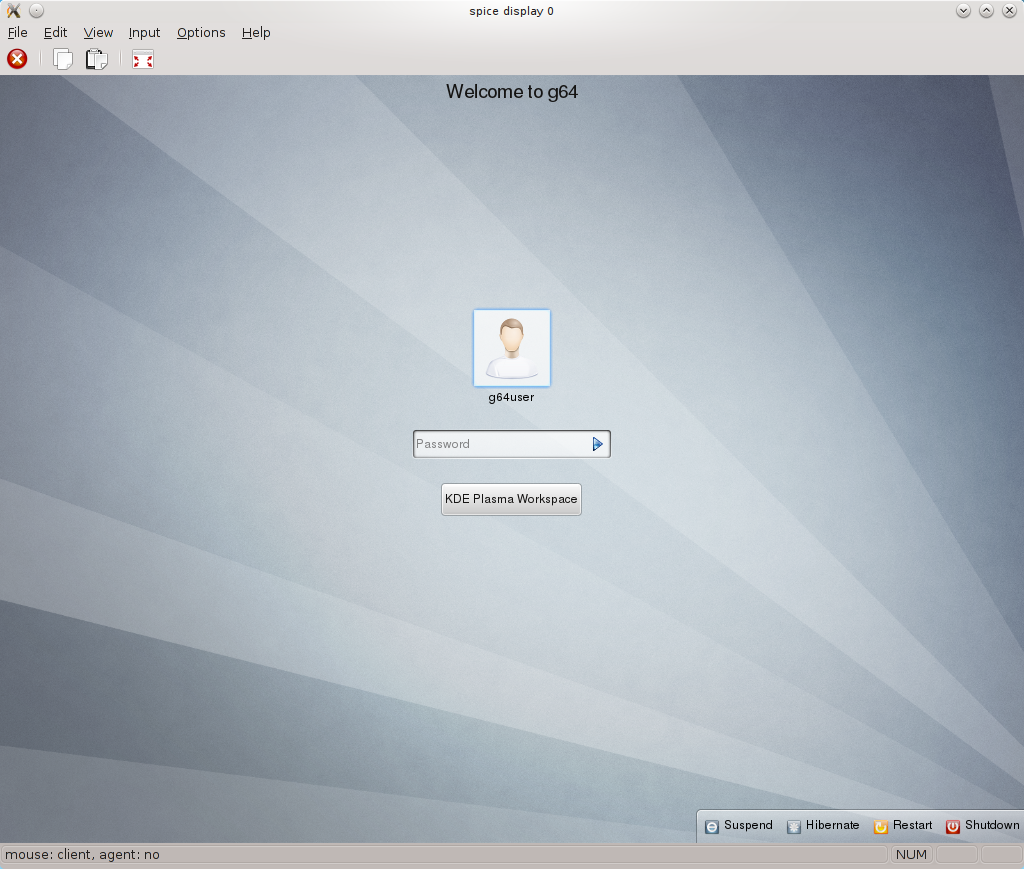Focus the Password input field
The image size is (1024, 869).
click(500, 444)
